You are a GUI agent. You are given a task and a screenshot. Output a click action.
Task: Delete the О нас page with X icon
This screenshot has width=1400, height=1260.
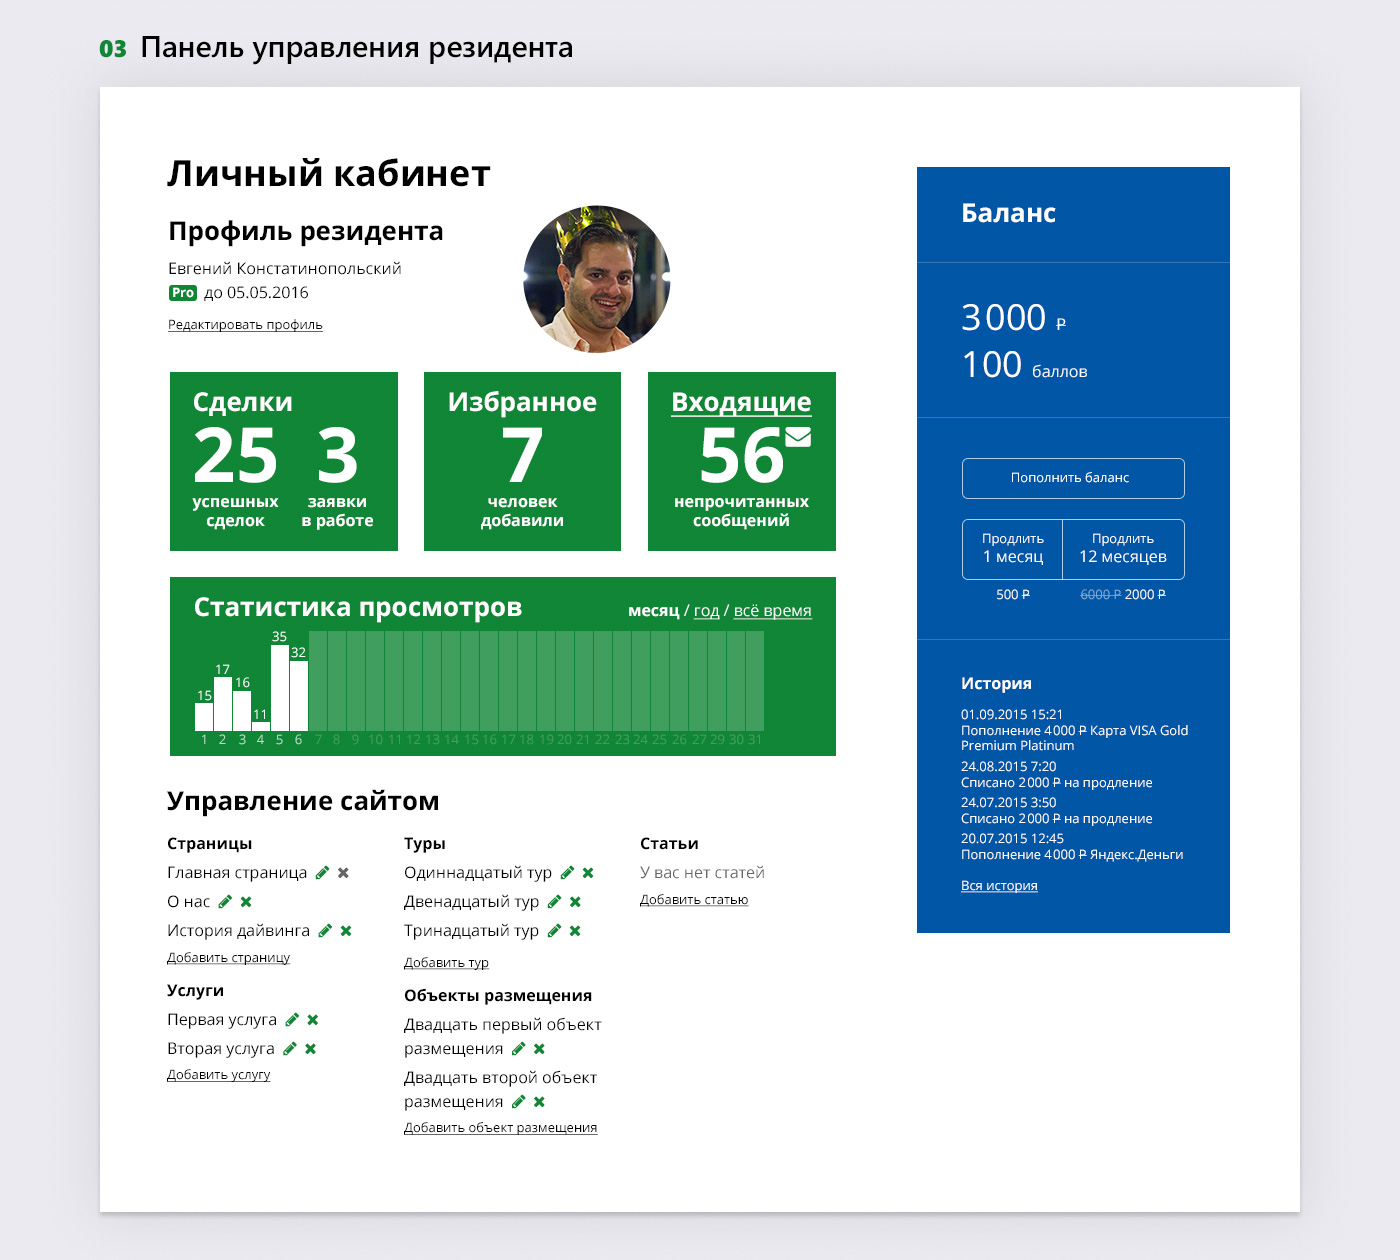246,902
